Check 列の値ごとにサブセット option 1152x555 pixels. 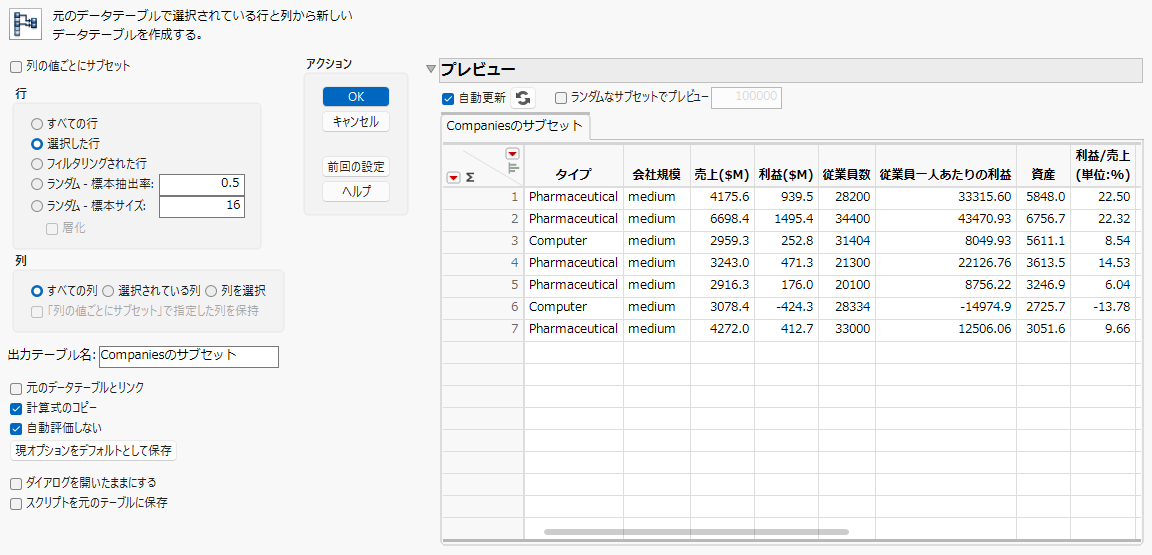click(16, 66)
